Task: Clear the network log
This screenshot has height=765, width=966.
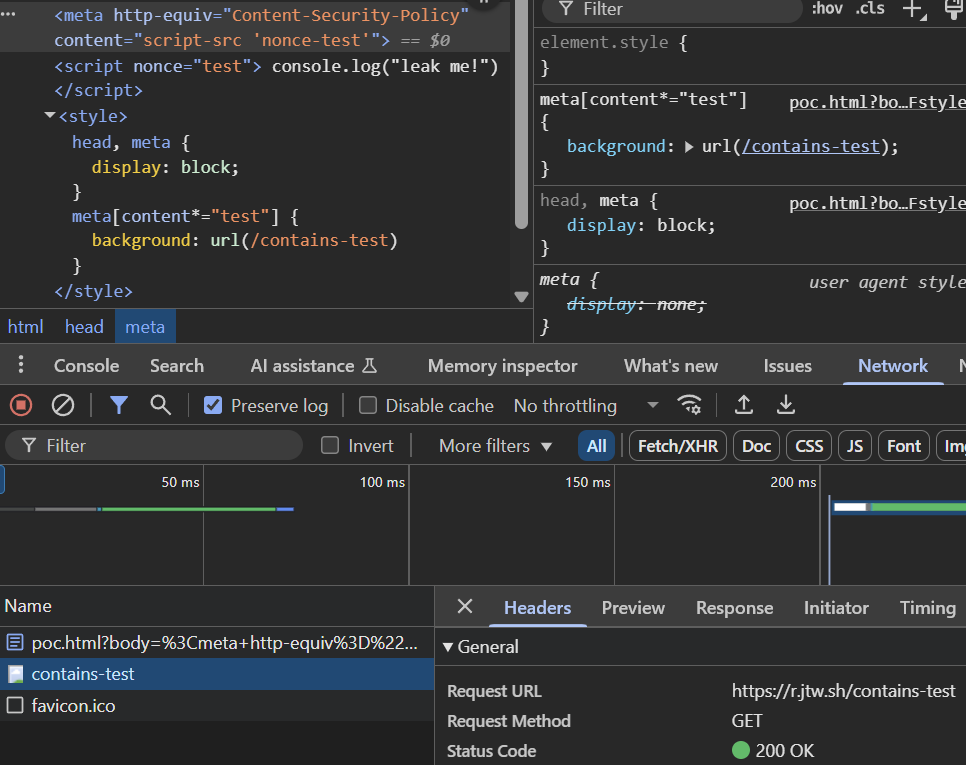Action: [x=63, y=405]
